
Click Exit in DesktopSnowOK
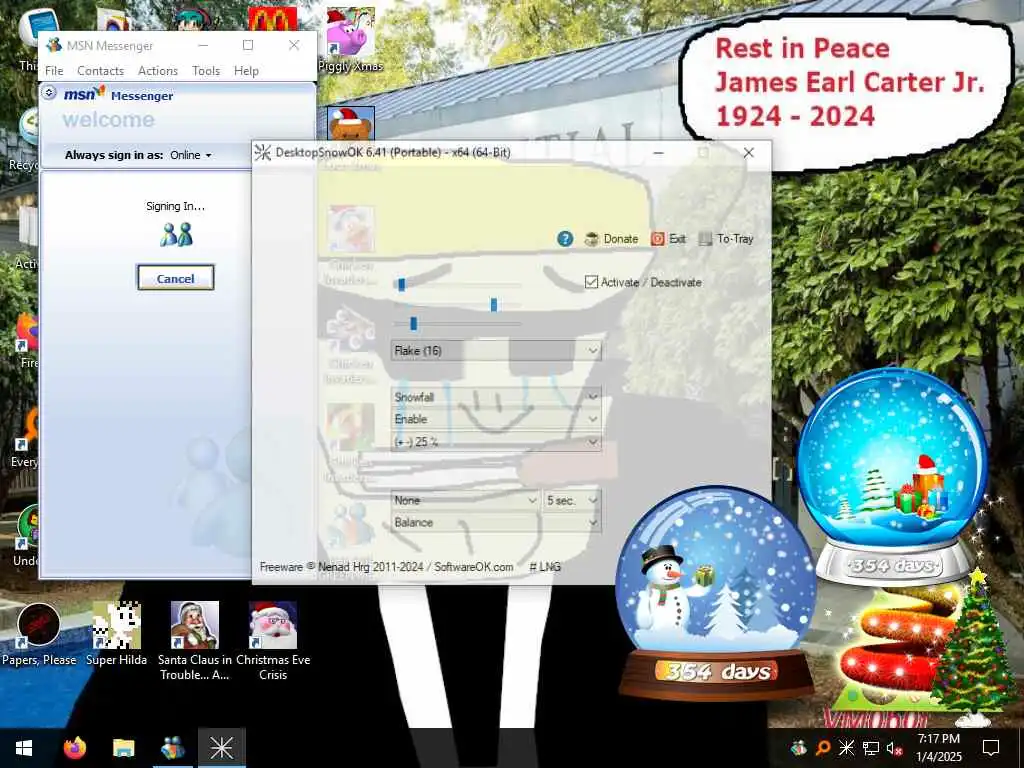click(669, 239)
